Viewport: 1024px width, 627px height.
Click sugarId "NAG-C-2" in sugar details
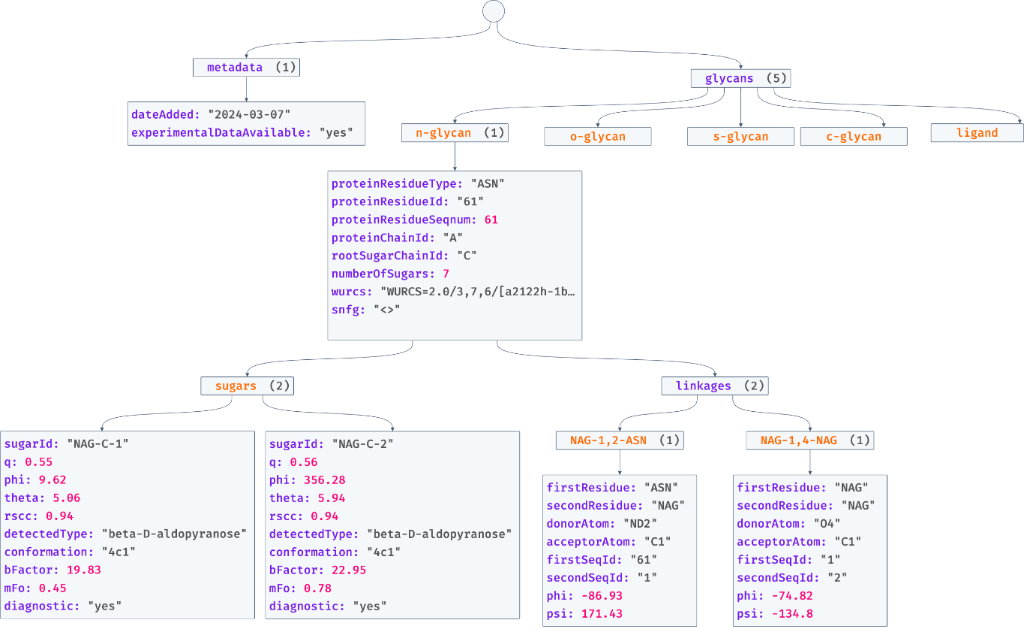pyautogui.click(x=335, y=444)
